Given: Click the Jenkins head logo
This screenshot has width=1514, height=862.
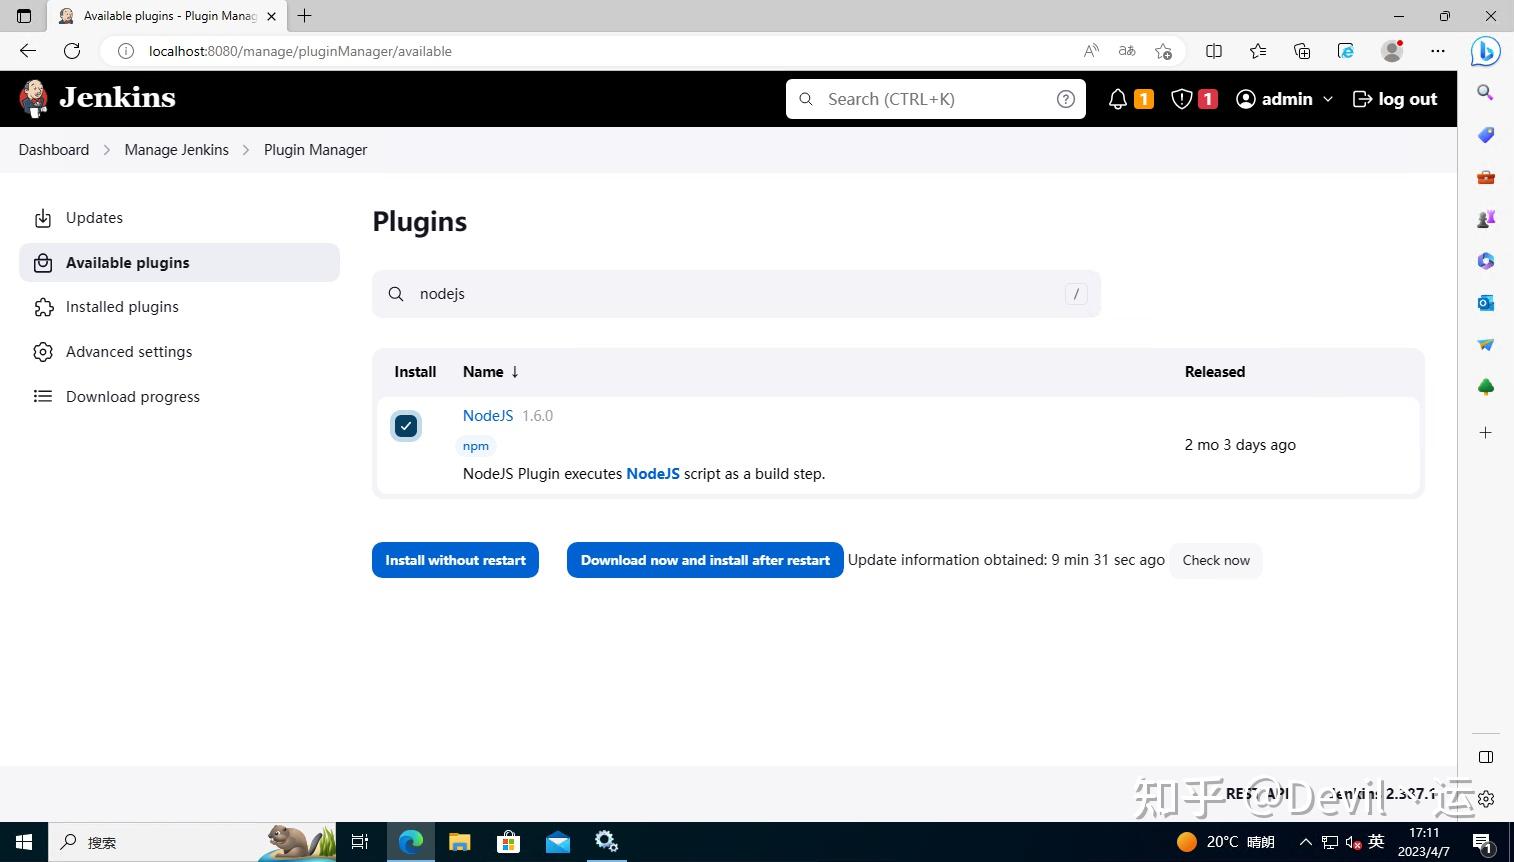Looking at the screenshot, I should pos(30,97).
